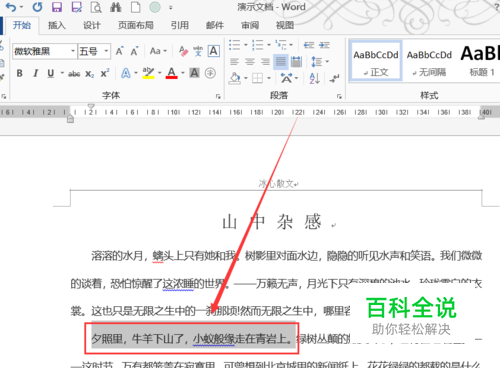Click the Redo/repeat circular arrow icon
This screenshot has height=368, width=500.
[x=38, y=7]
